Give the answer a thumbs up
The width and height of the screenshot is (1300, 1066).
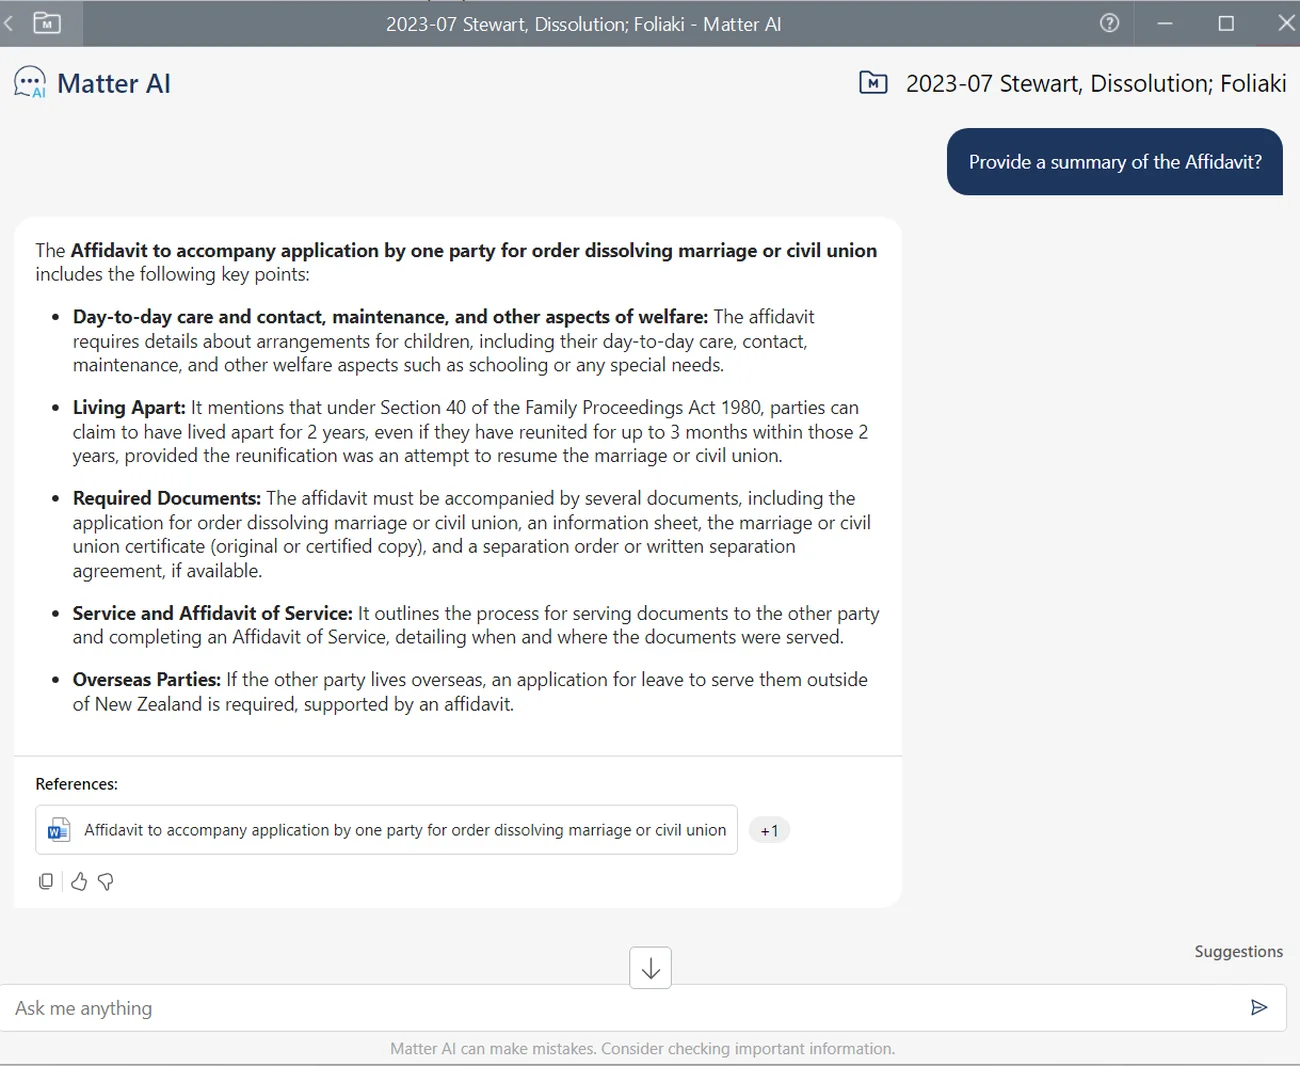tap(79, 881)
